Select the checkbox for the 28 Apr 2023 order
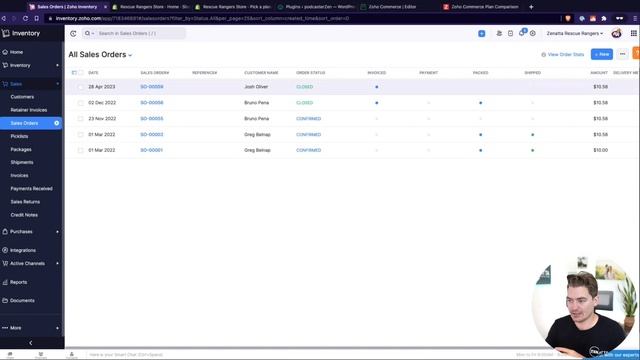640x360 pixels. [80, 87]
